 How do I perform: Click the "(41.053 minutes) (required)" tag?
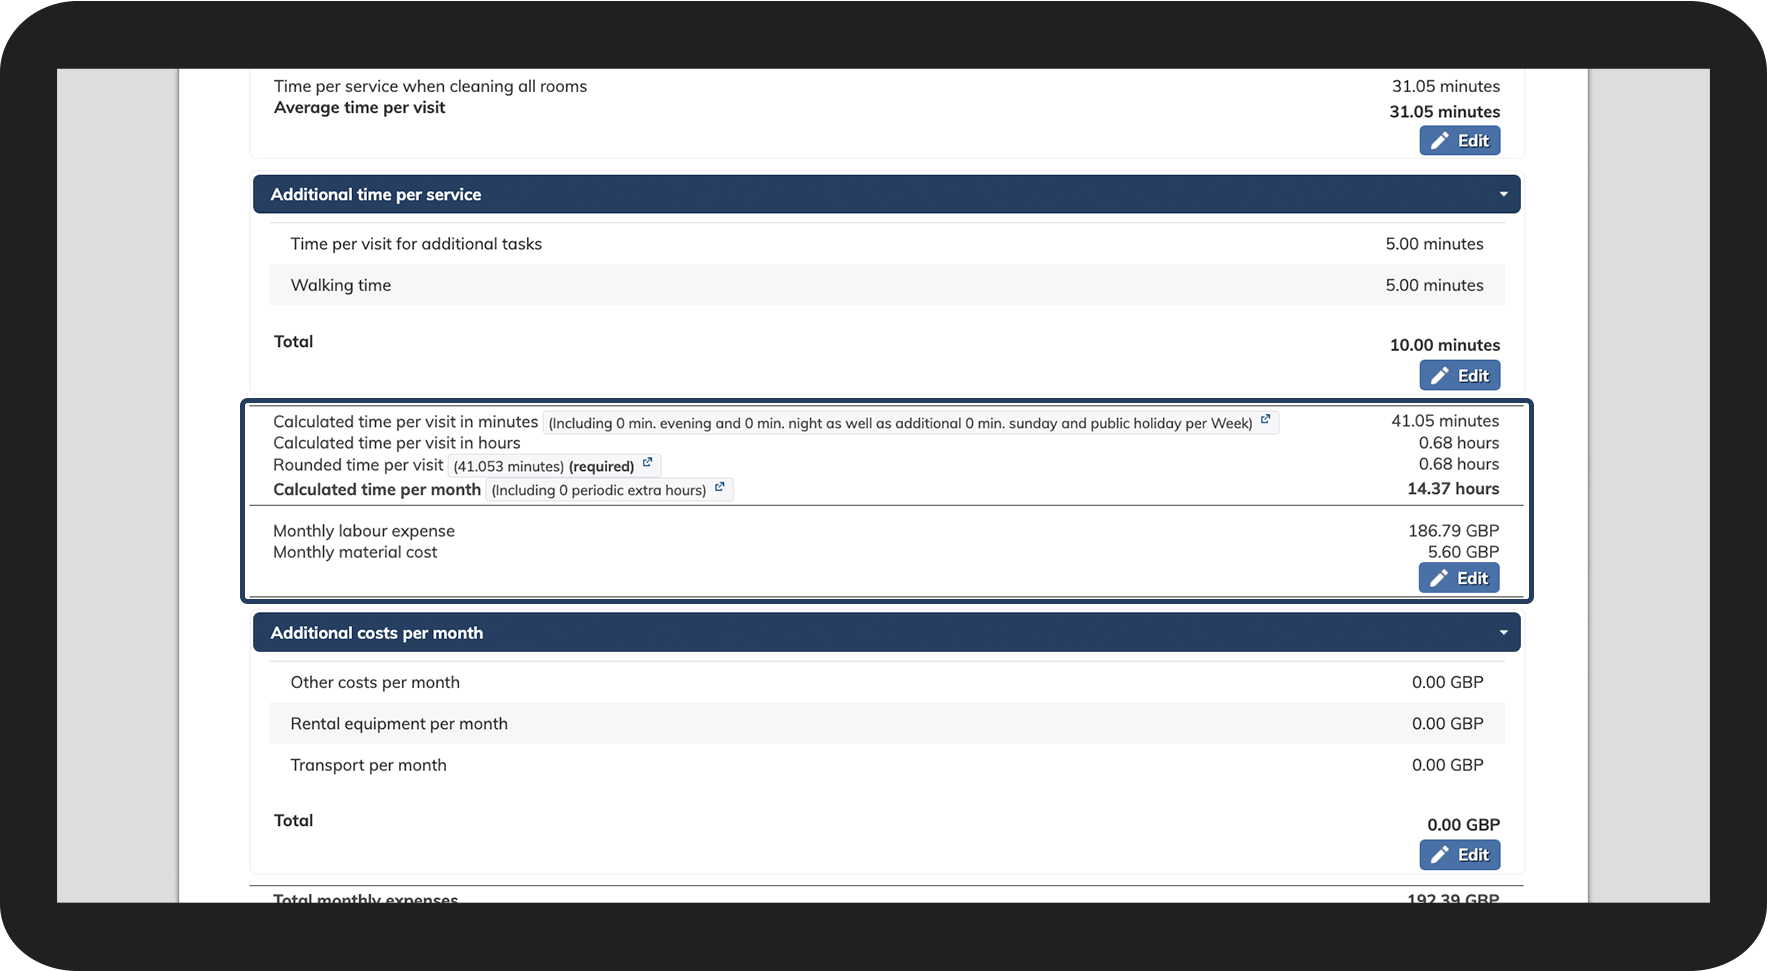click(x=543, y=466)
